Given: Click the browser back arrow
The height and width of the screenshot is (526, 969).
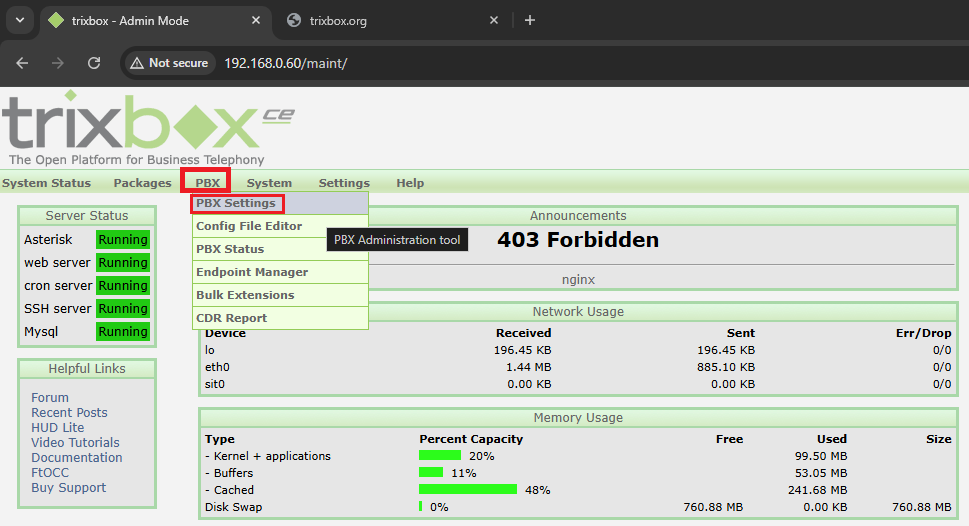Looking at the screenshot, I should click(x=22, y=63).
